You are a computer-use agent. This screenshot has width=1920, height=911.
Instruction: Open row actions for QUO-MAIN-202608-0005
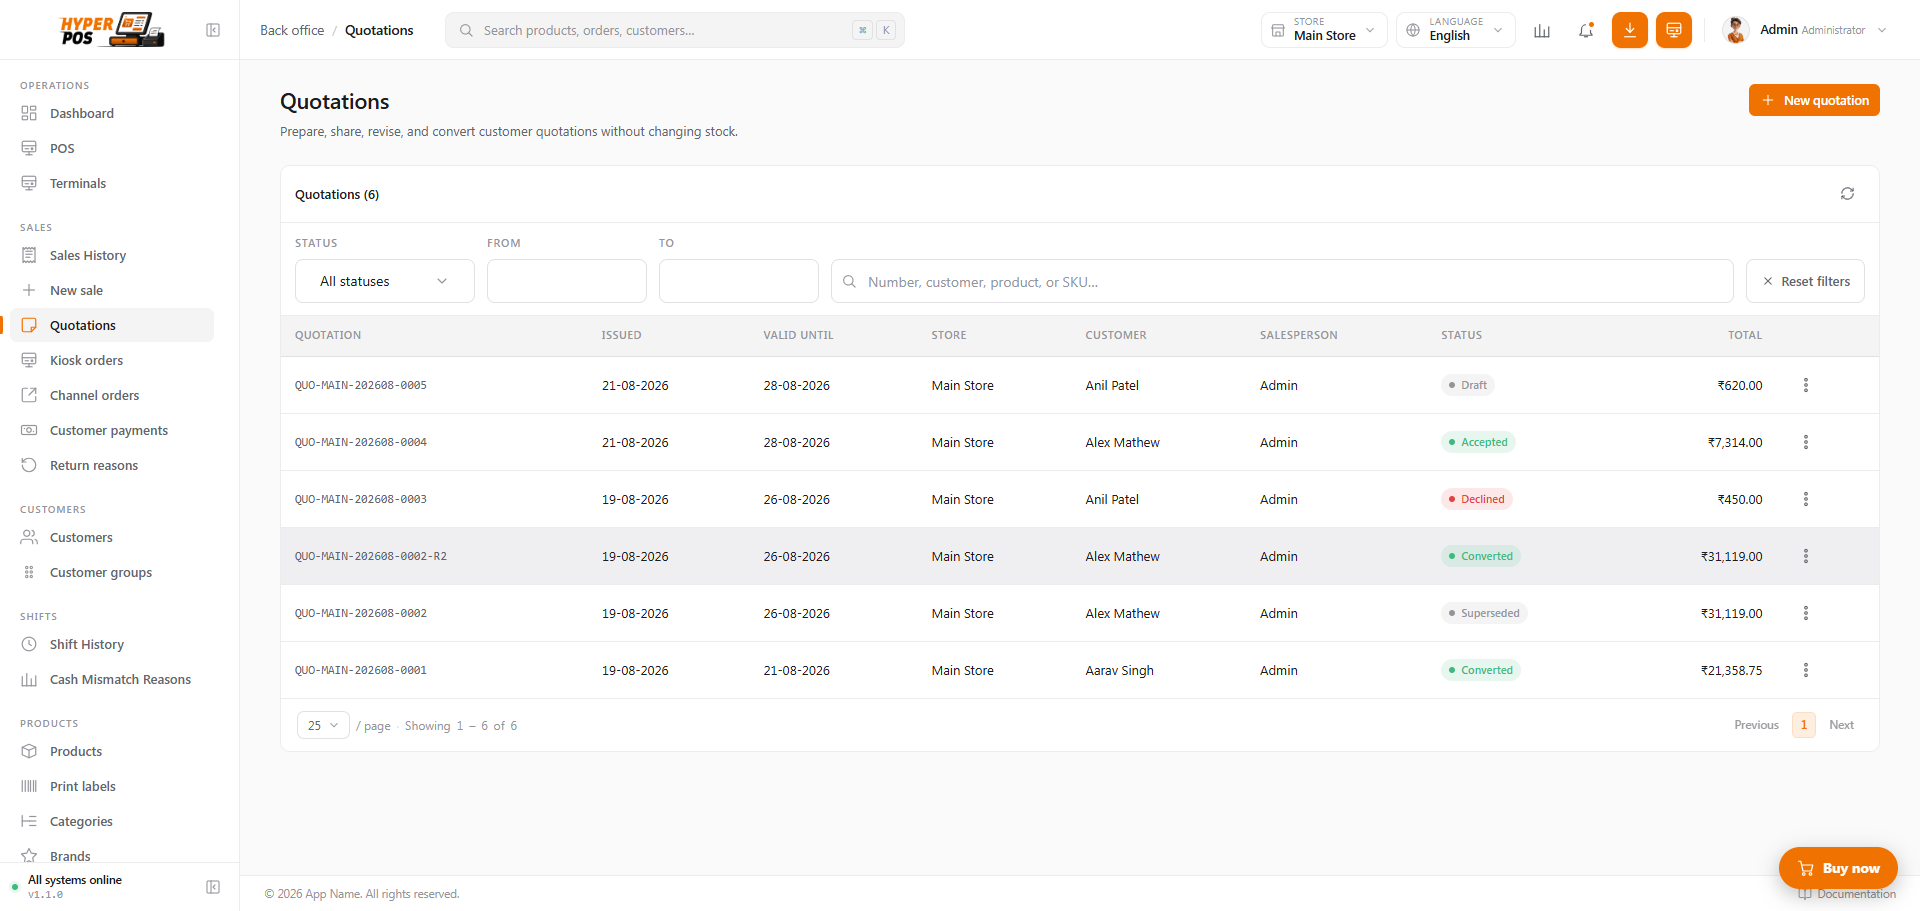1806,385
